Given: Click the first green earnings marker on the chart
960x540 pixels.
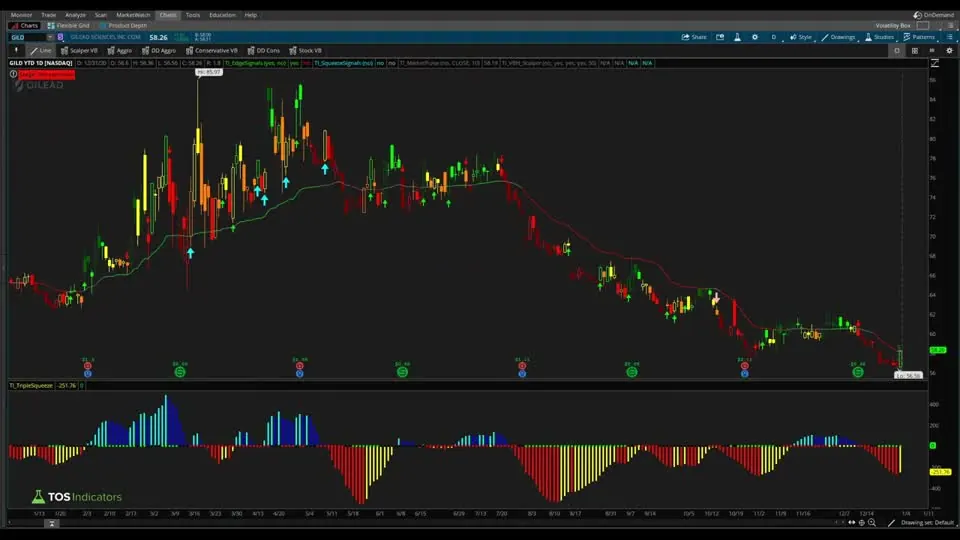Looking at the screenshot, I should (x=179, y=372).
